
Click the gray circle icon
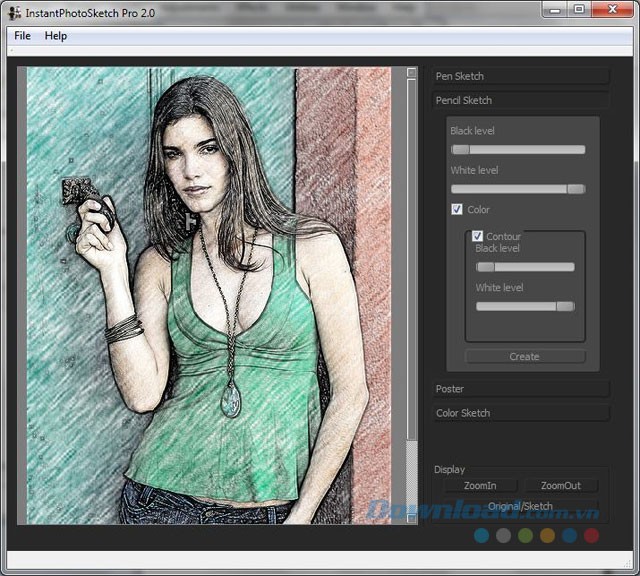coord(503,536)
